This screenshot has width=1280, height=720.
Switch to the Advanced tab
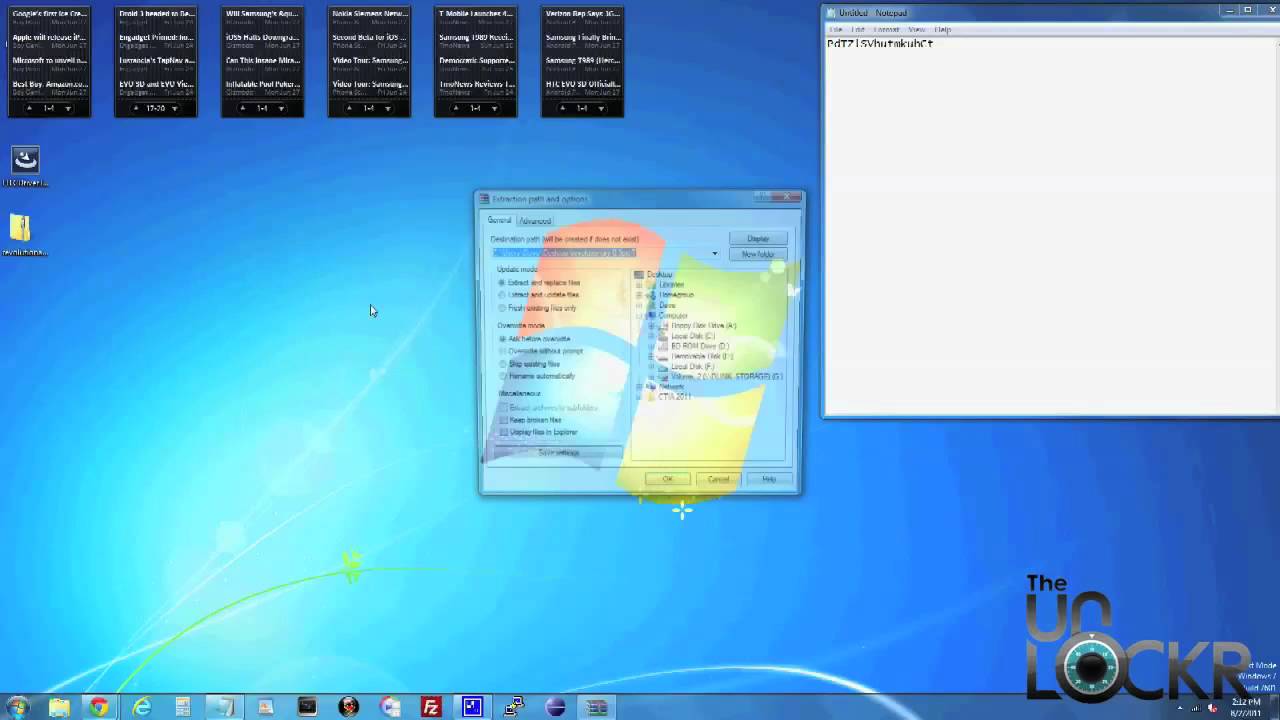pos(535,221)
